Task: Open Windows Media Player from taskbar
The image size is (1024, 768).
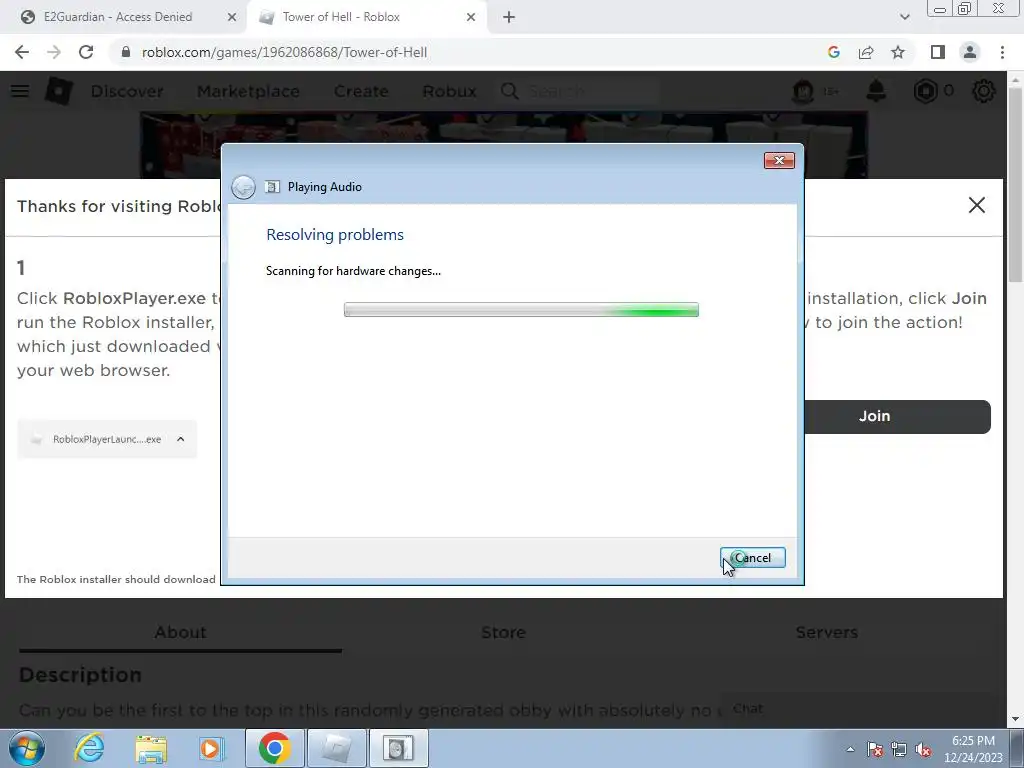Action: click(211, 748)
